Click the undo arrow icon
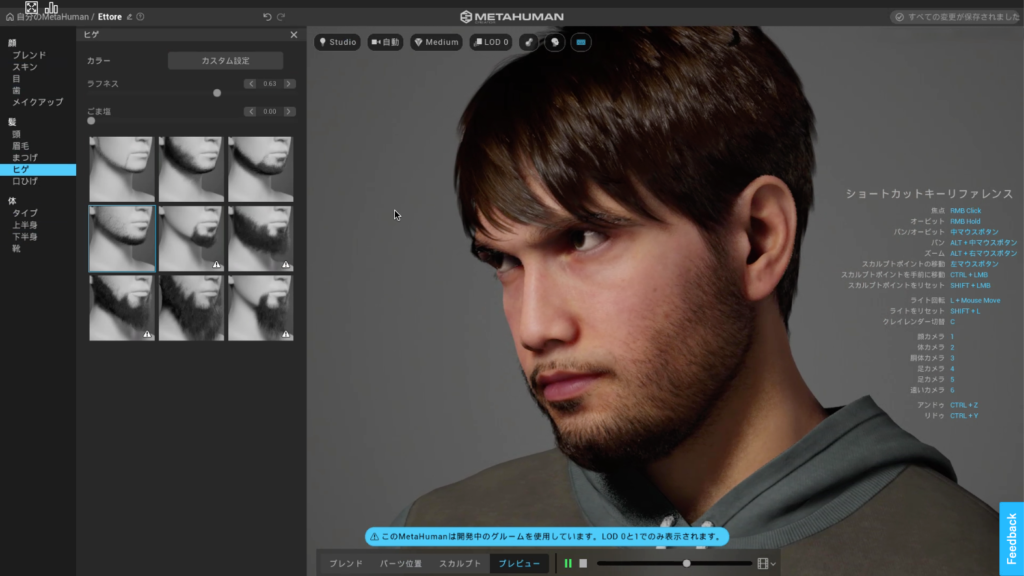The height and width of the screenshot is (576, 1024). coord(267,17)
